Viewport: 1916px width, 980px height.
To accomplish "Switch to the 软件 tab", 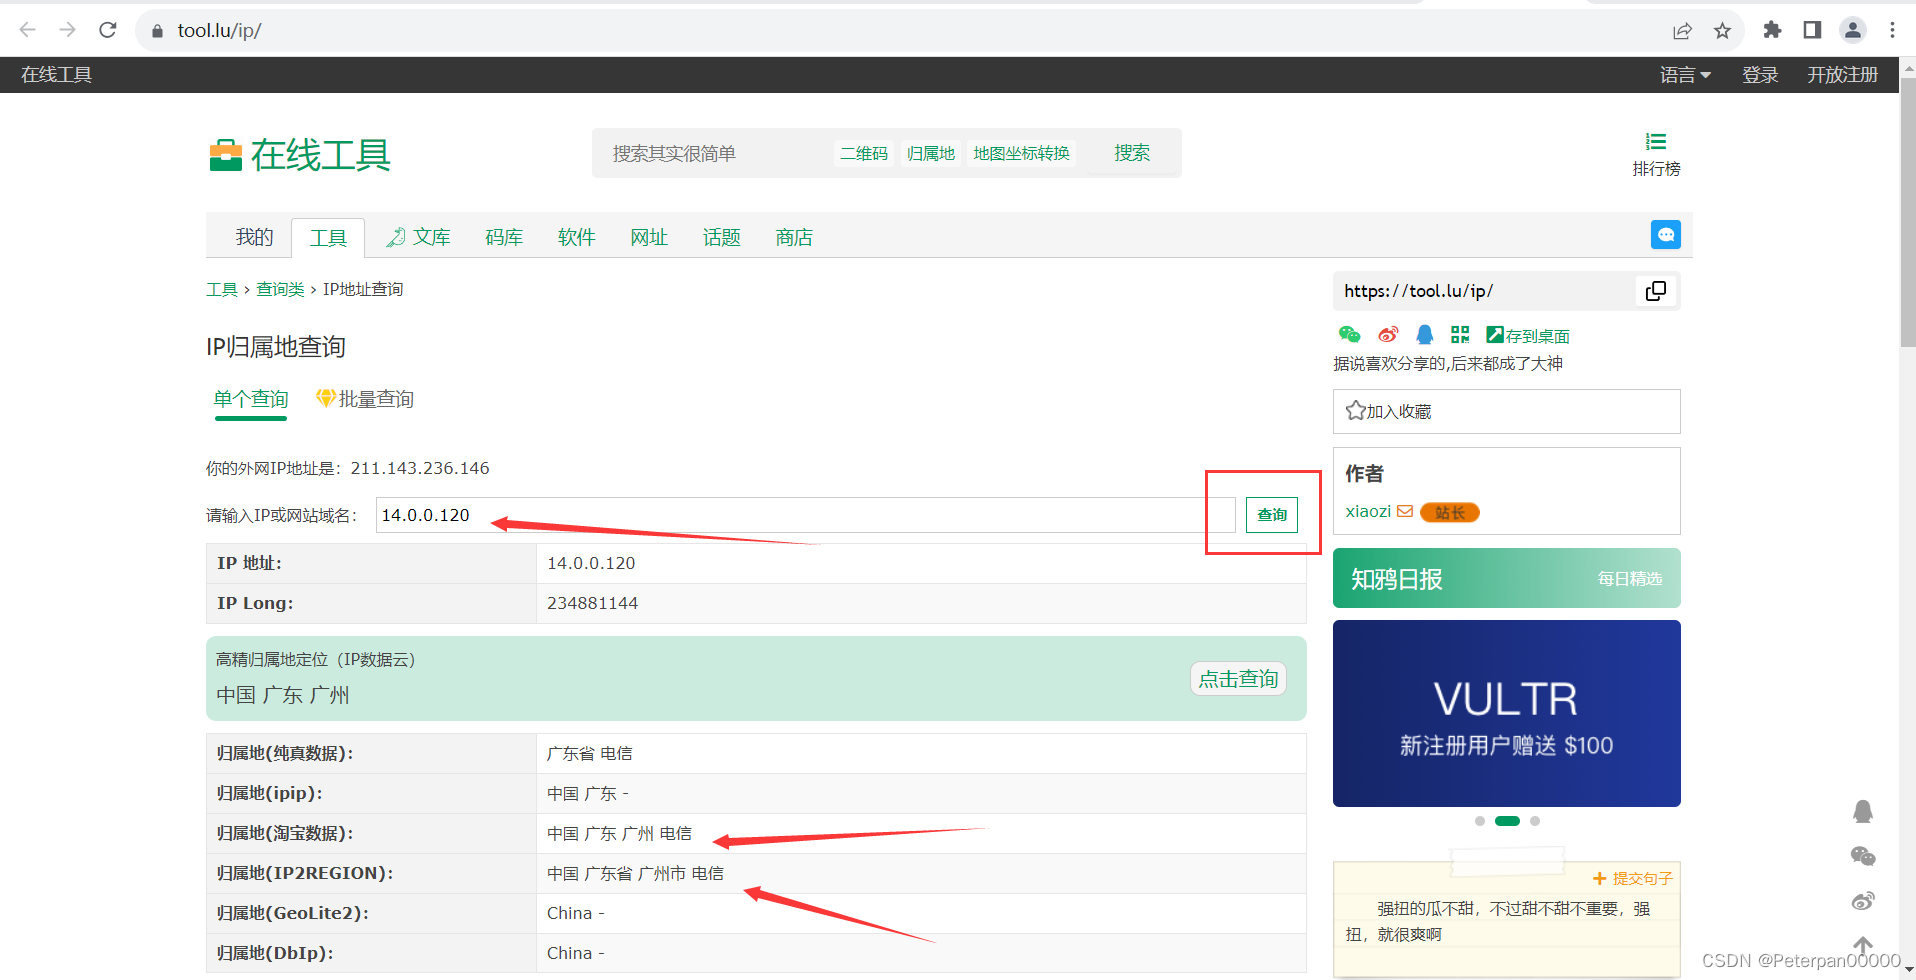I will pos(576,237).
